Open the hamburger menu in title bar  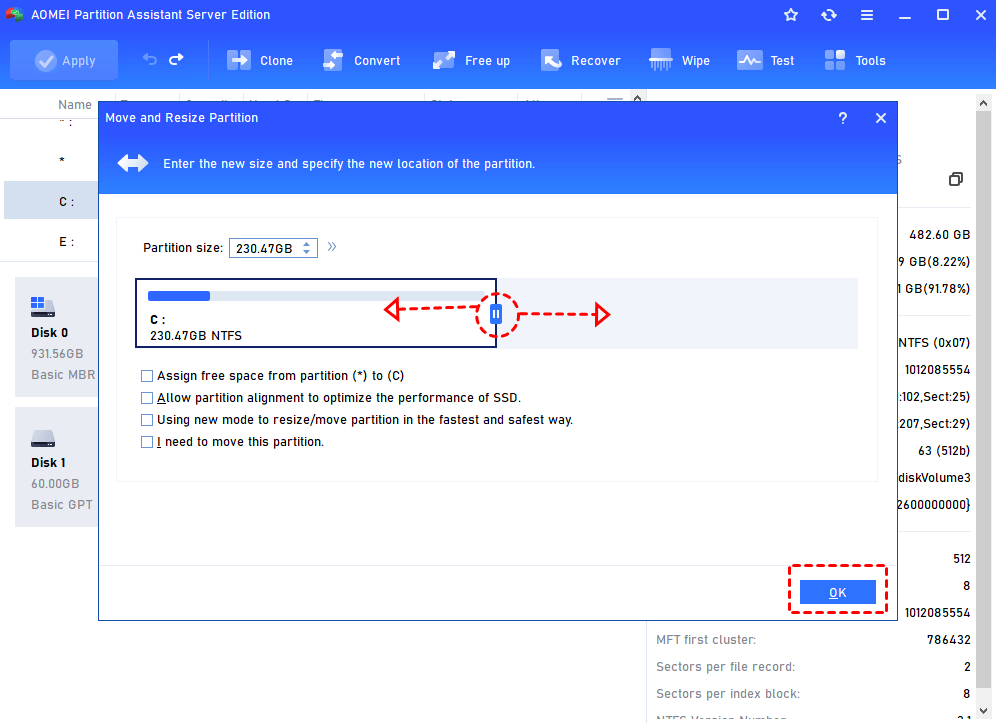(x=867, y=15)
